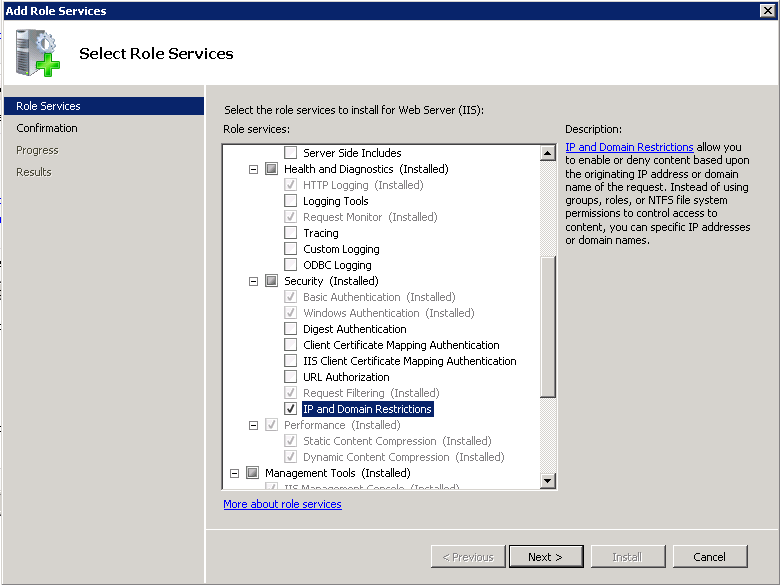Screen dimensions: 781x585
Task: Close the Add Role Services dialog
Action: (768, 10)
